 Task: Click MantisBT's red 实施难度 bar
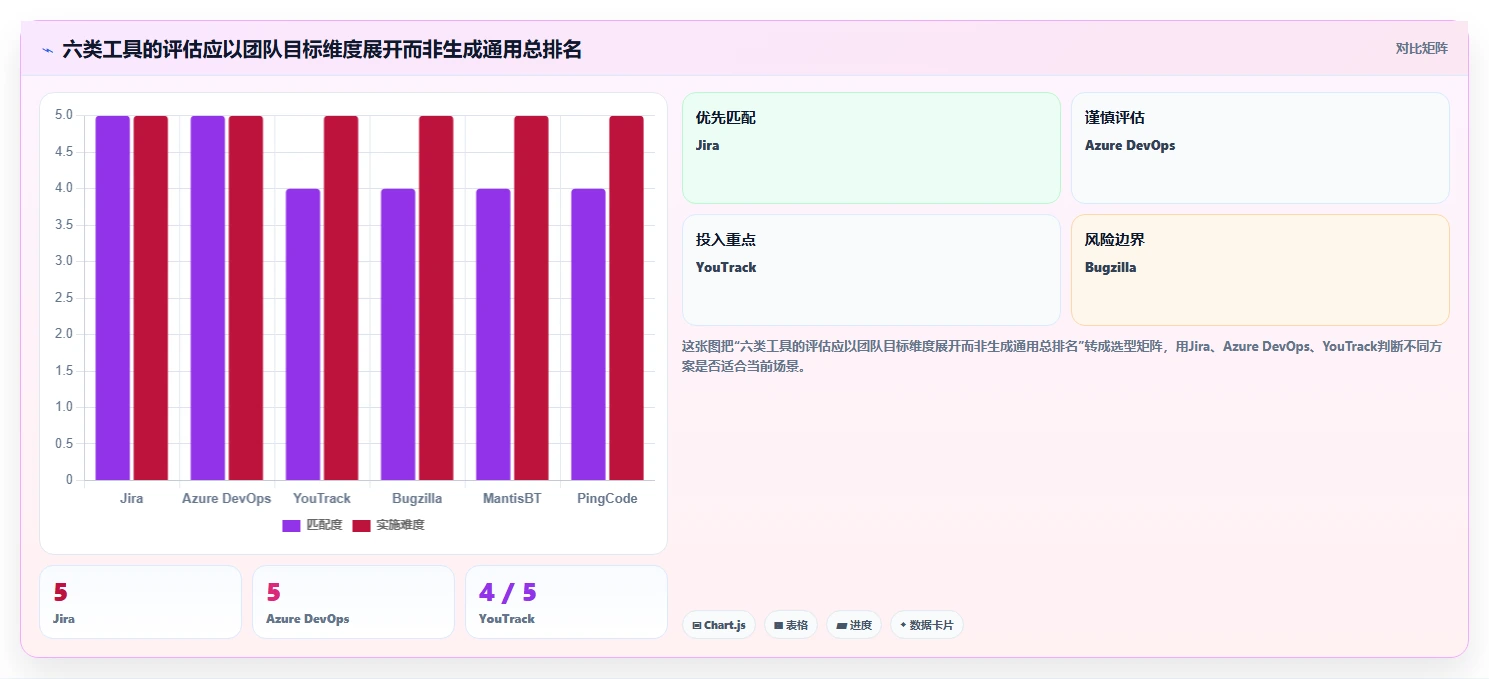click(x=531, y=298)
